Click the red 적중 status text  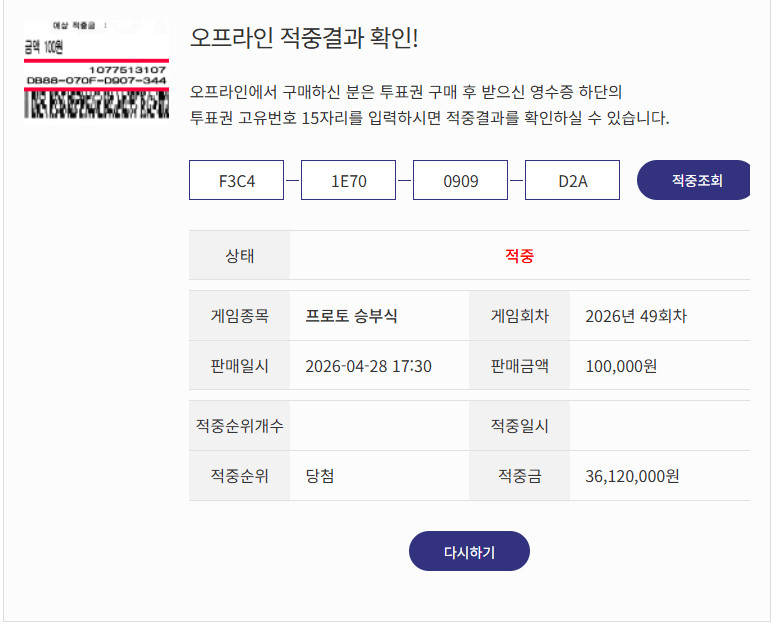[x=519, y=256]
